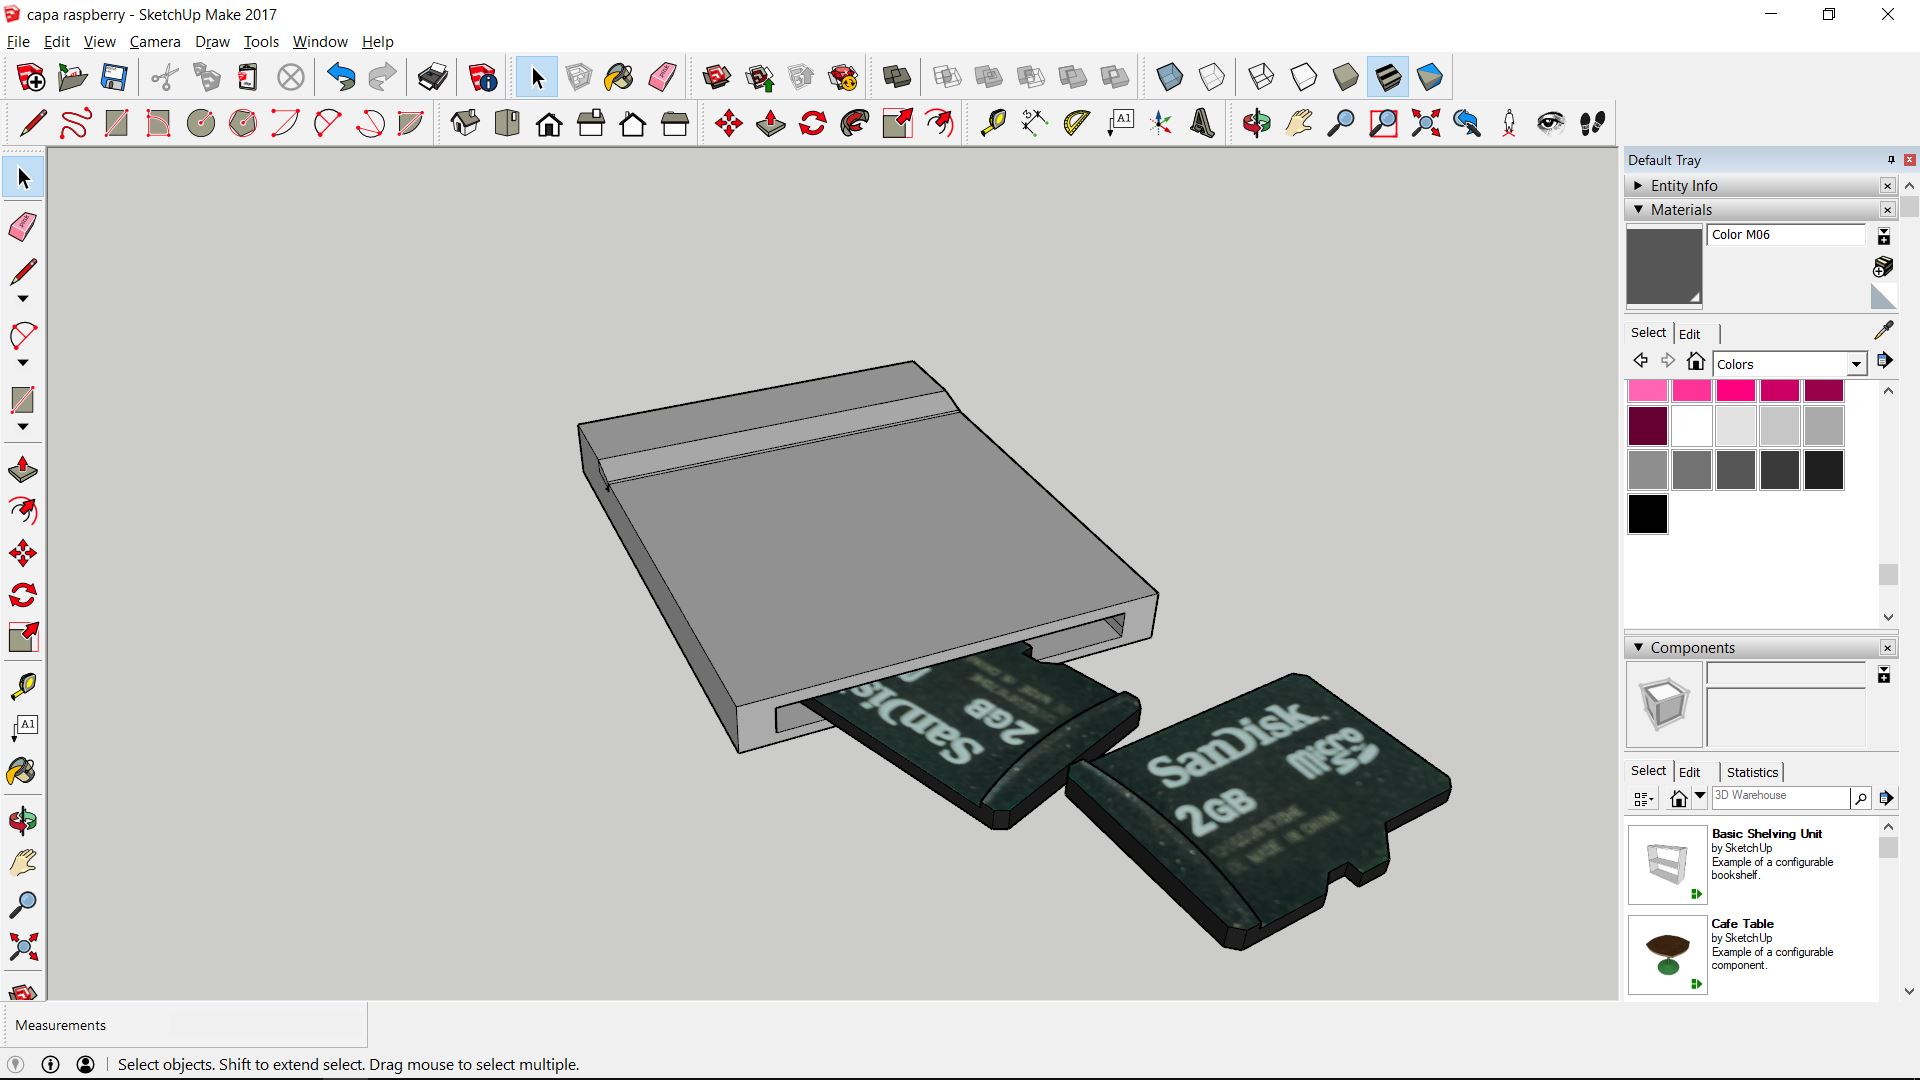The height and width of the screenshot is (1080, 1920).
Task: Switch to the Components Statistics tab
Action: tap(1752, 772)
